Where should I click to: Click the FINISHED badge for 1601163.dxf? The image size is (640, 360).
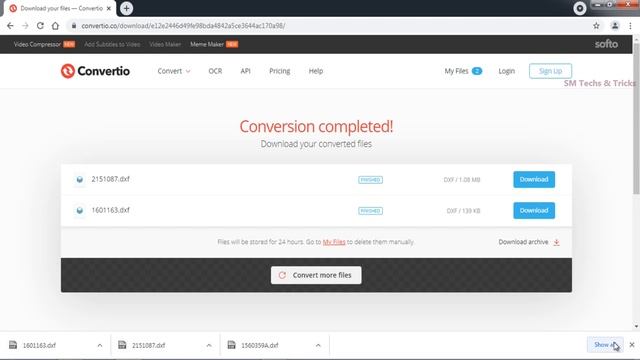click(x=370, y=211)
